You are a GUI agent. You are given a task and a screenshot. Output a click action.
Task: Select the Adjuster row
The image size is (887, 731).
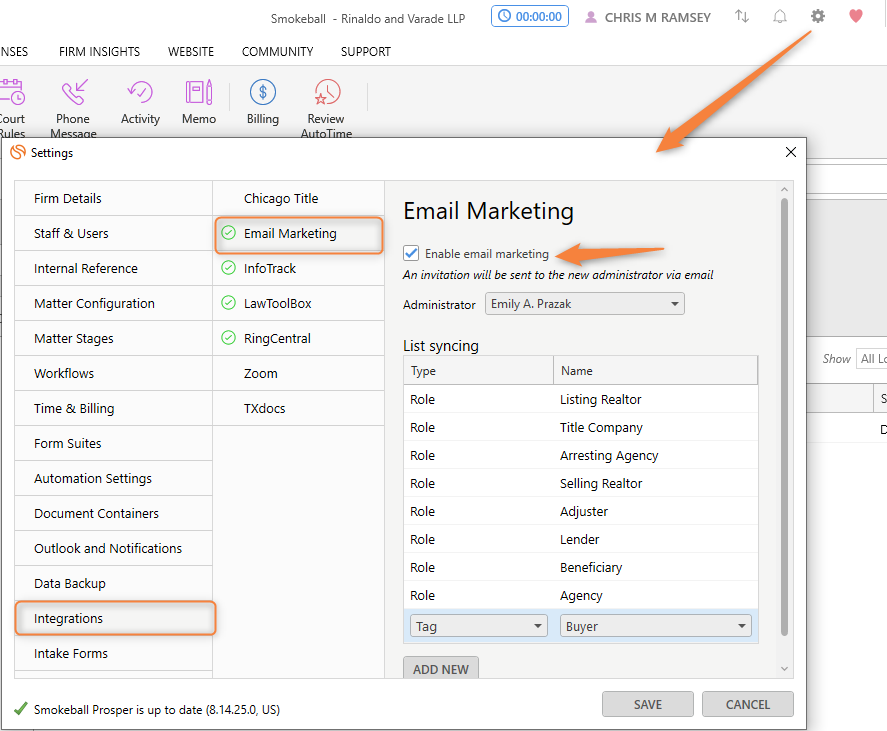pos(581,511)
